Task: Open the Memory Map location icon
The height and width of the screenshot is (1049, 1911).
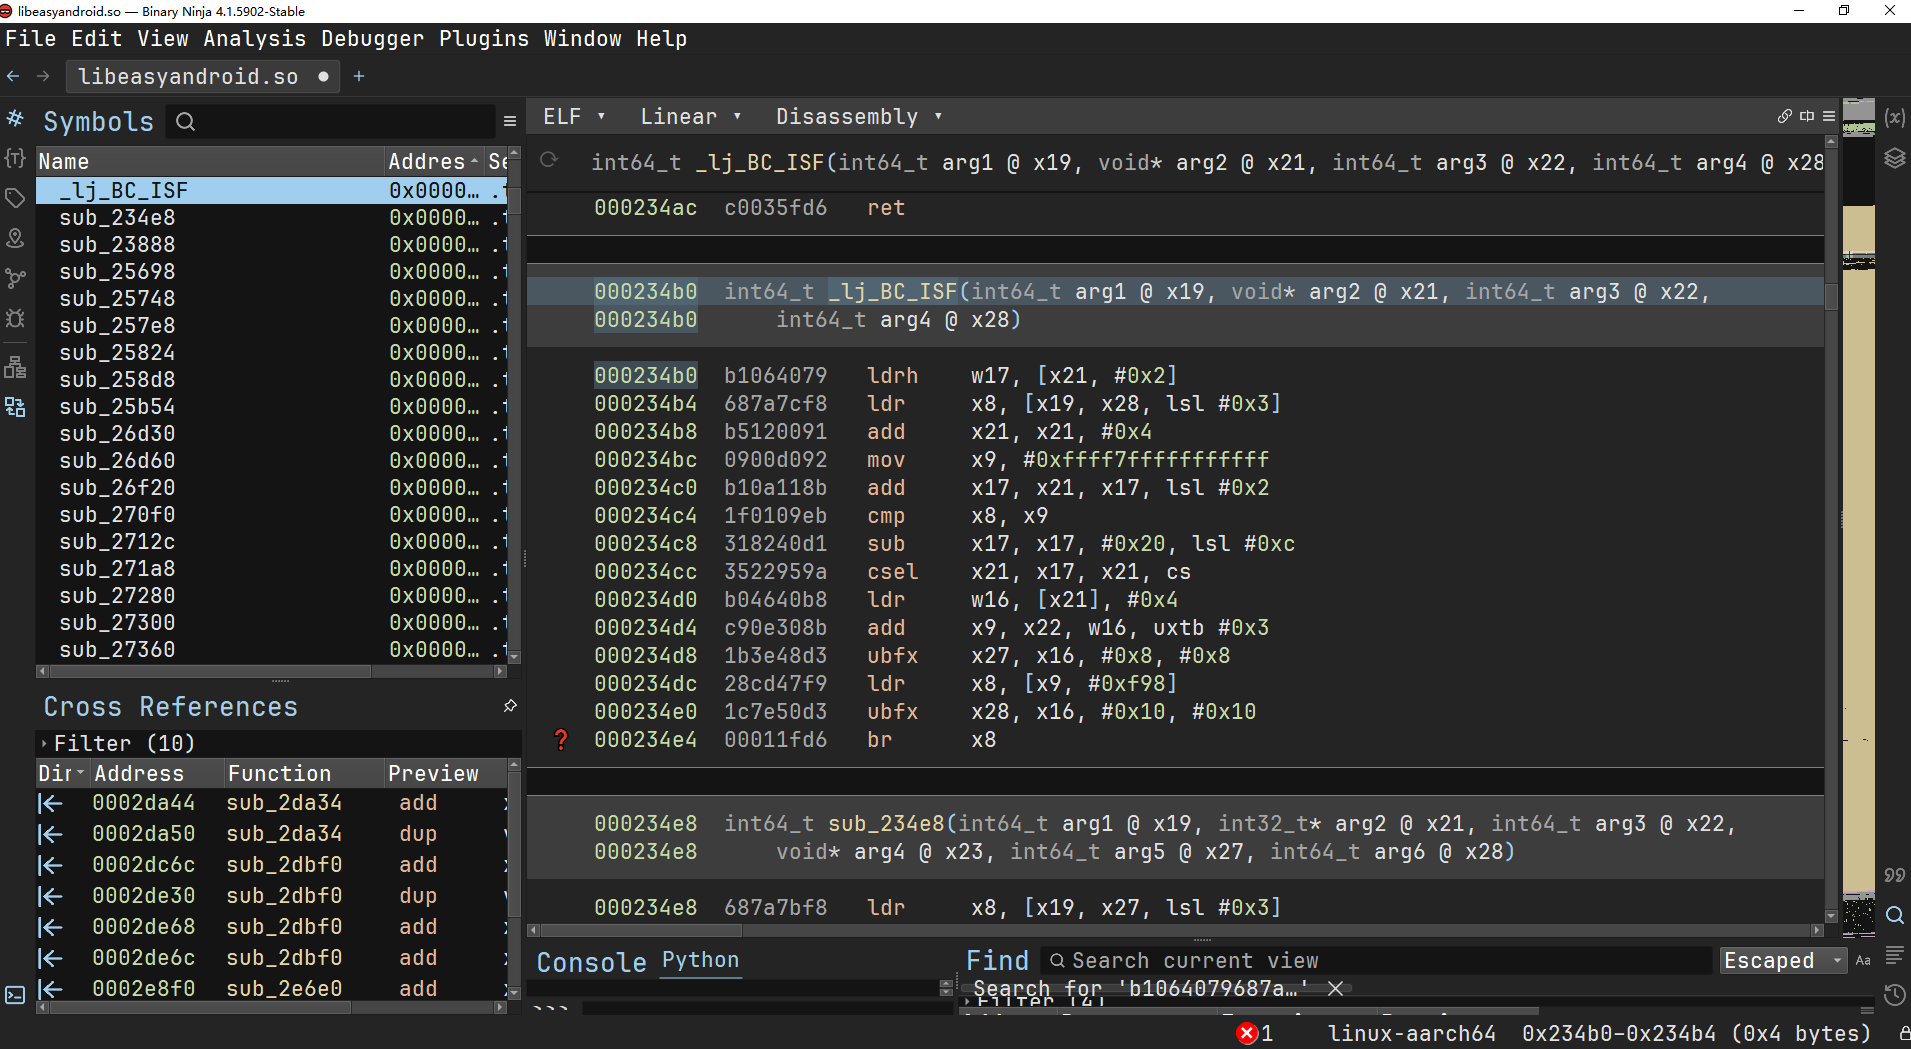Action: click(15, 238)
